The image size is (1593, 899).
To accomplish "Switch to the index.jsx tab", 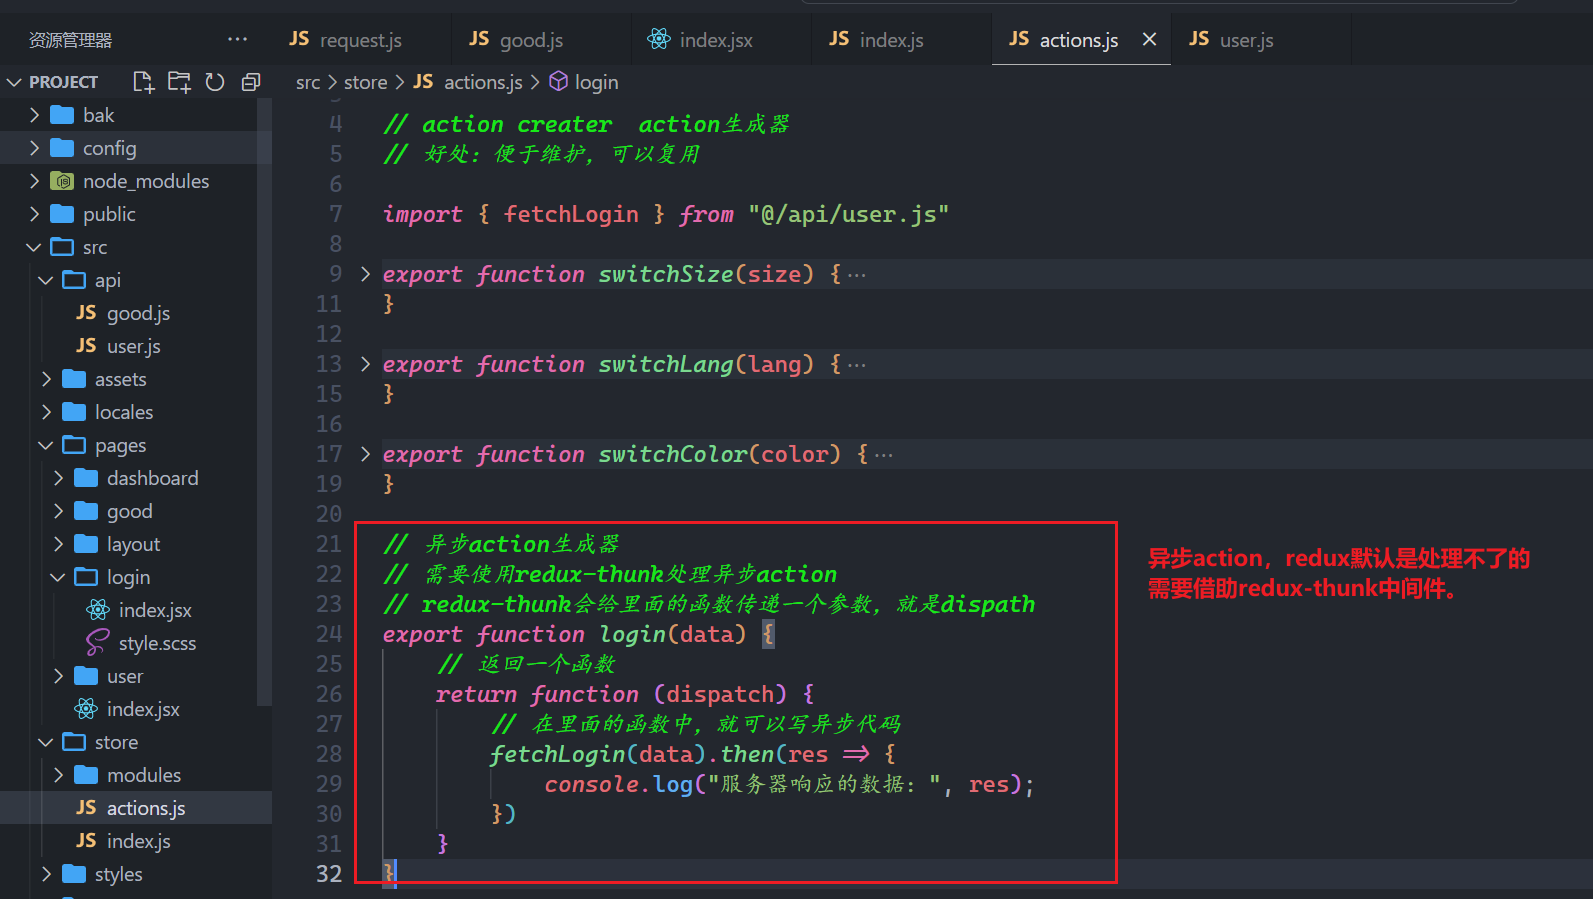I will tap(715, 39).
